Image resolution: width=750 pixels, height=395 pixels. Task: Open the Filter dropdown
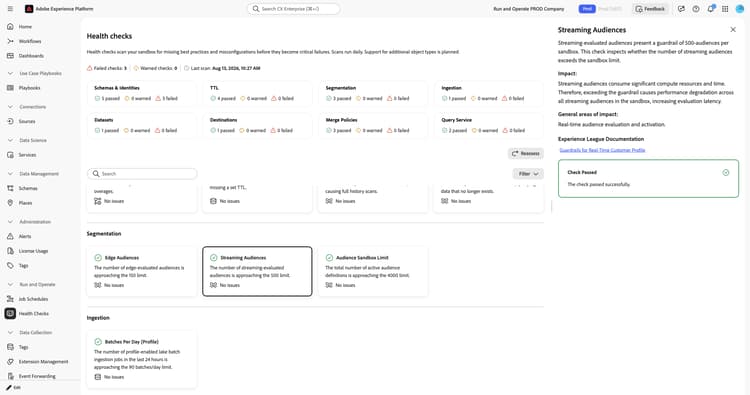528,174
